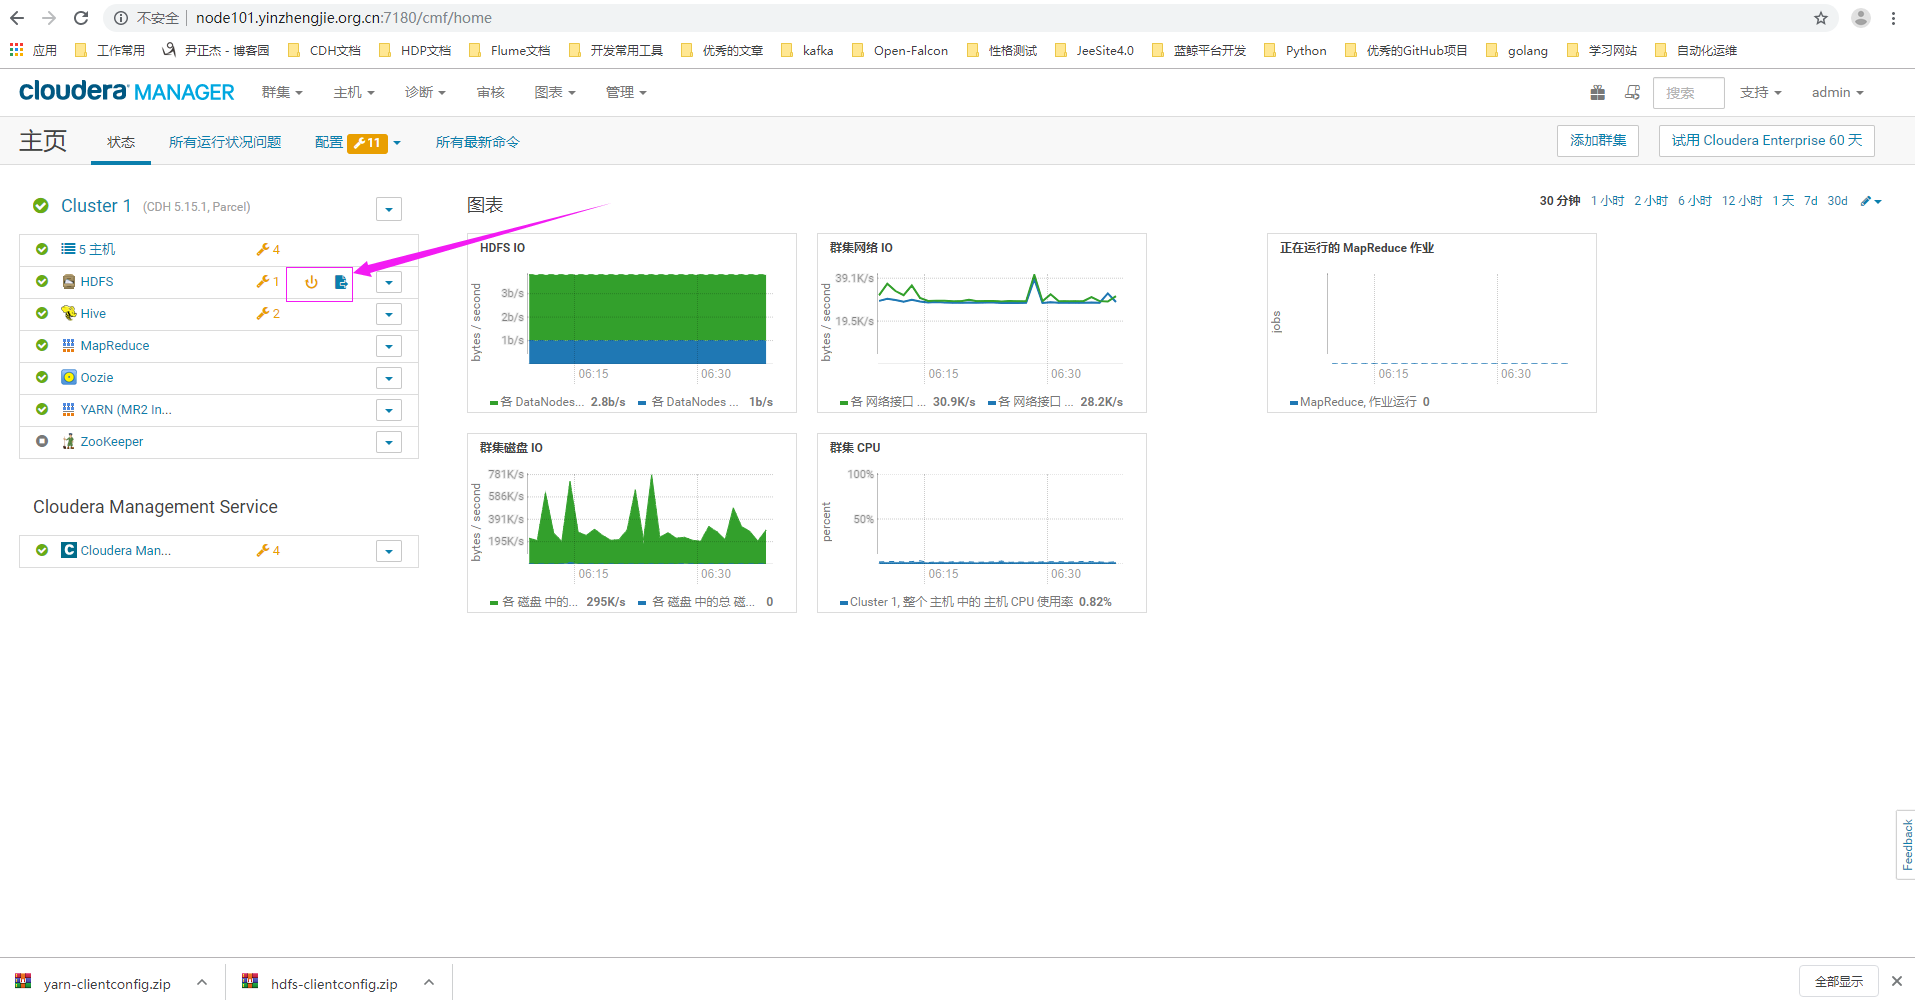Image resolution: width=1915 pixels, height=1002 pixels.
Task: Open the Hive row actions dropdown
Action: click(389, 315)
